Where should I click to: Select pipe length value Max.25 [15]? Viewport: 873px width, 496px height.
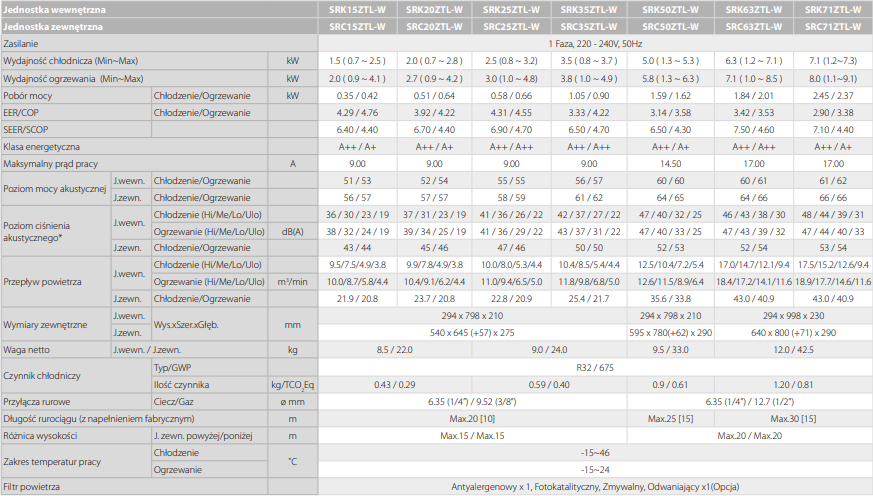(x=670, y=419)
